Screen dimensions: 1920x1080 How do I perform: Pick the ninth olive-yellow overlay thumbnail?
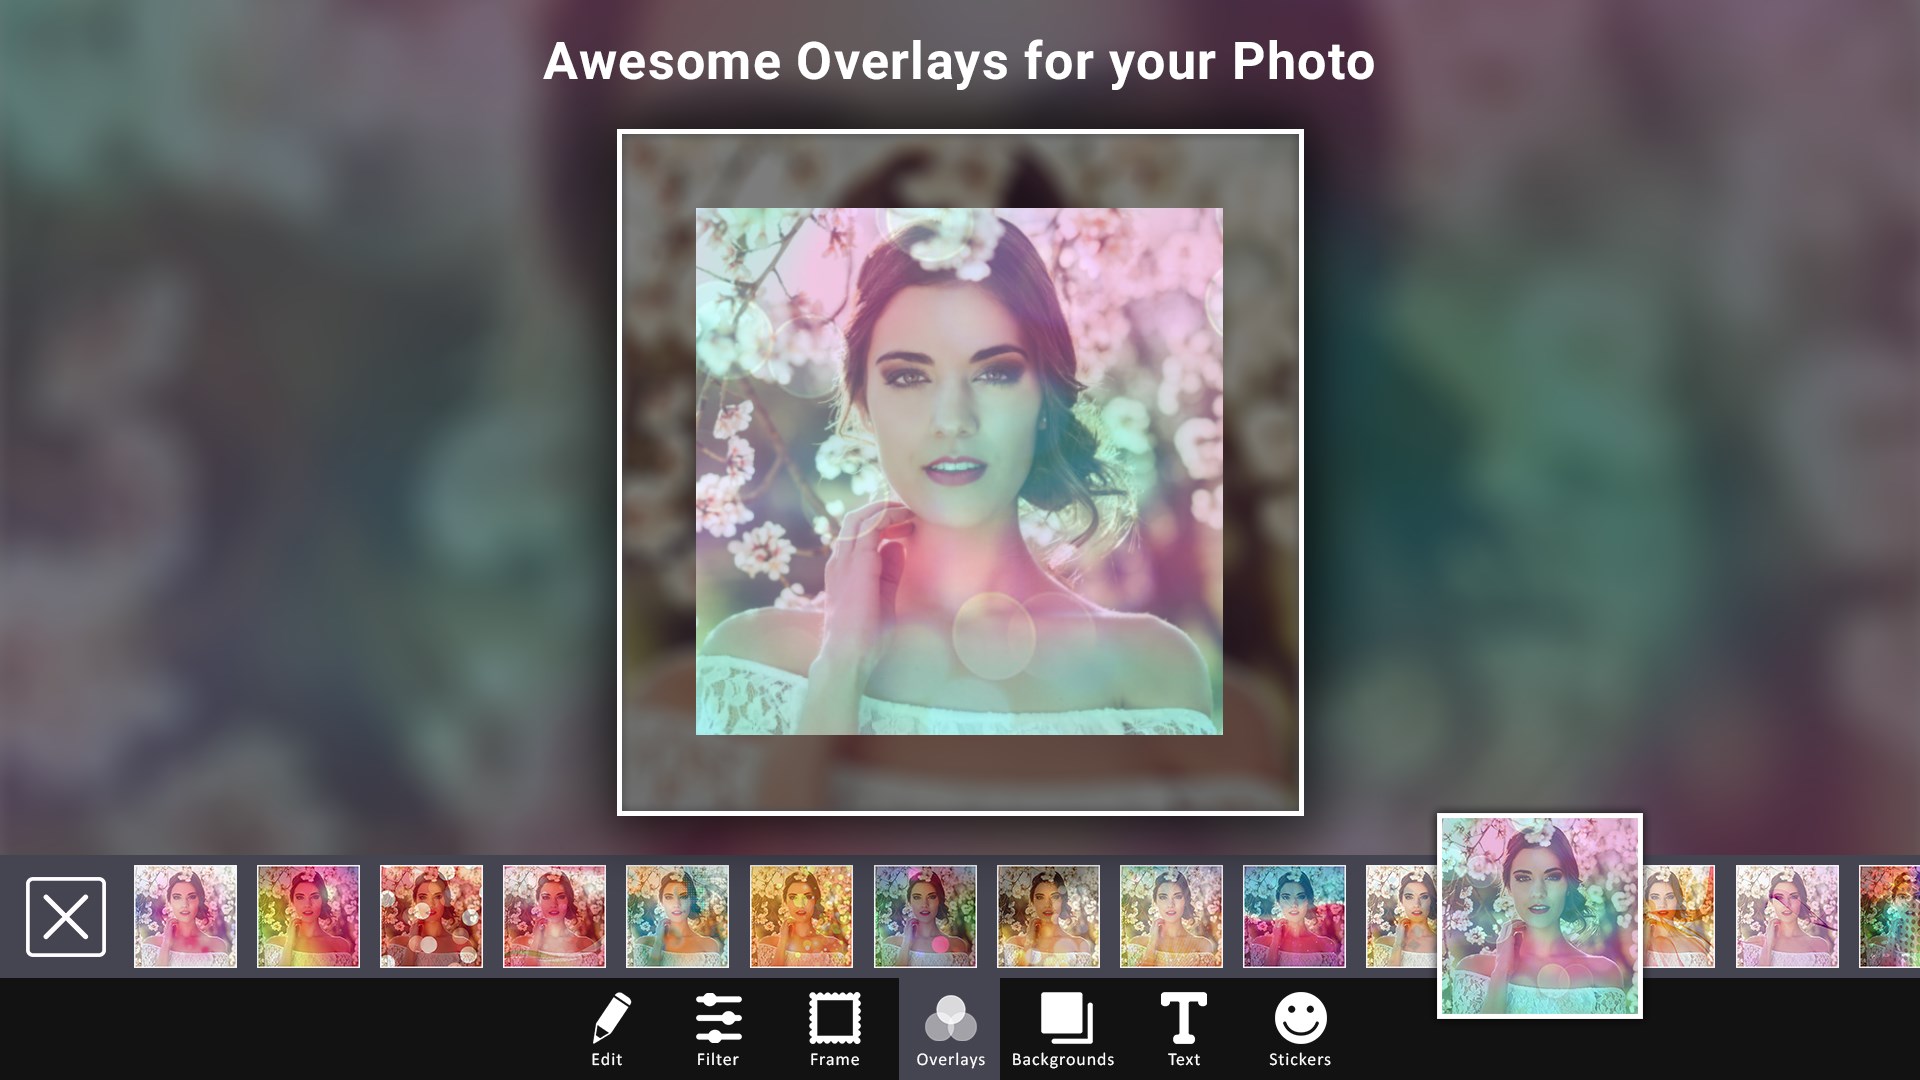point(1171,917)
